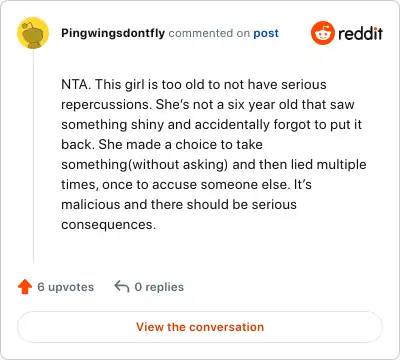
Task: Click the curved reply arrow icon
Action: (122, 286)
